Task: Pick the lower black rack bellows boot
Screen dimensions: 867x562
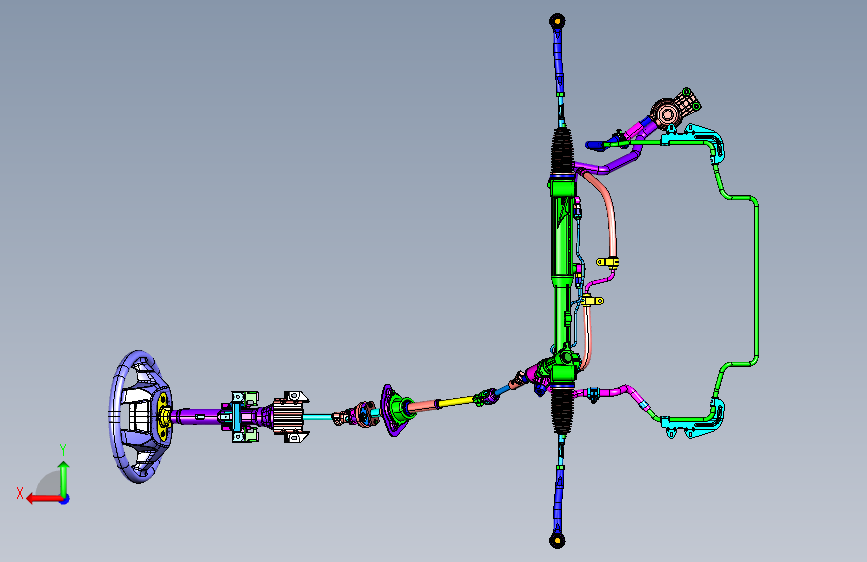Action: tap(562, 410)
